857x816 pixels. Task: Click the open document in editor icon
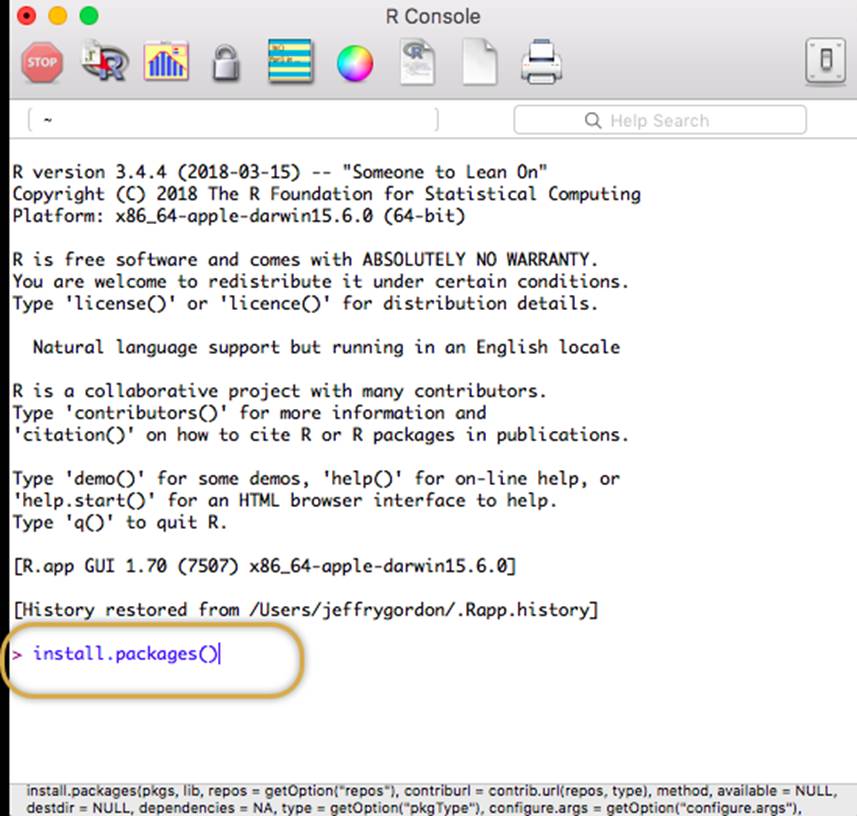point(416,63)
